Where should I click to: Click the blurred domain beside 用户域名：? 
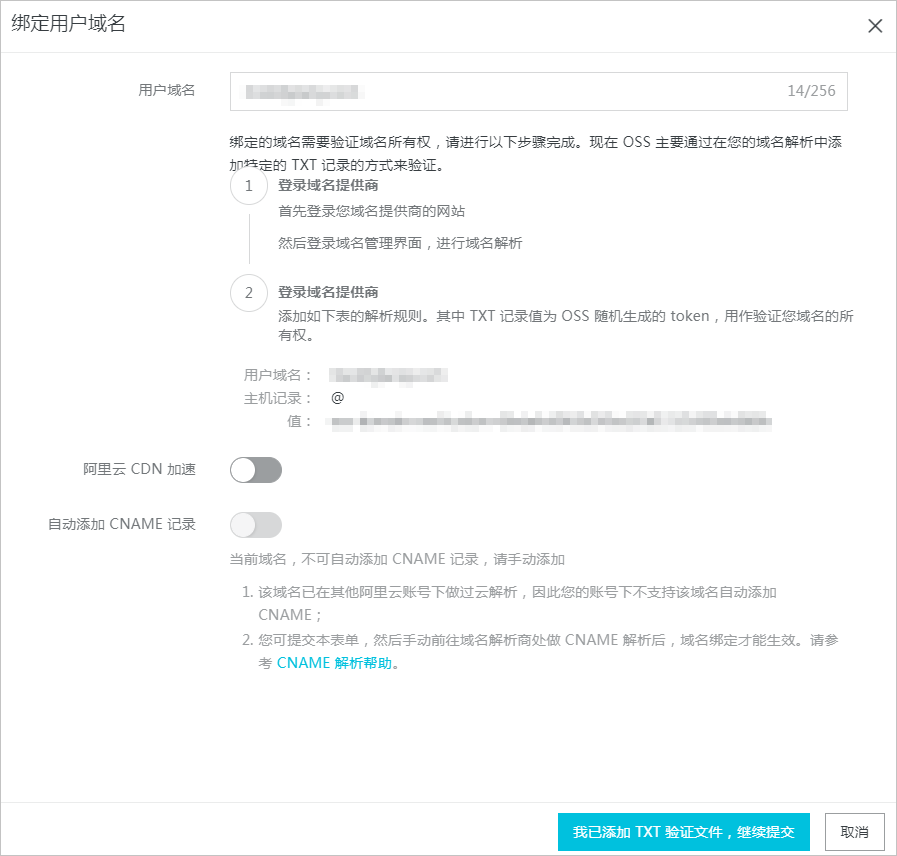[388, 375]
